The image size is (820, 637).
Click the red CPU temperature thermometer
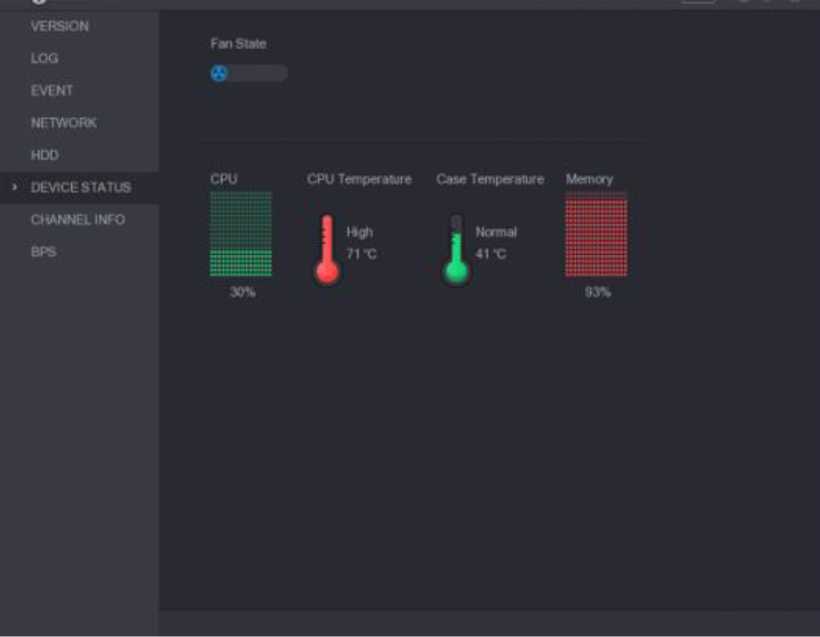327,249
